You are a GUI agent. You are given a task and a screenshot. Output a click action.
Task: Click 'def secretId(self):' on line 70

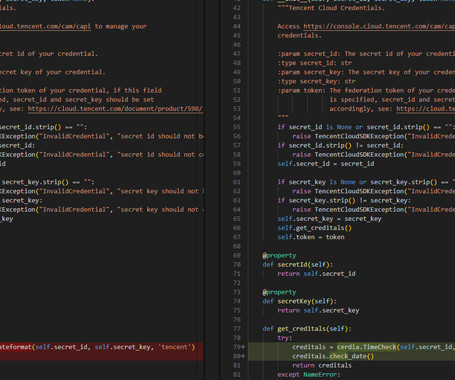click(298, 264)
